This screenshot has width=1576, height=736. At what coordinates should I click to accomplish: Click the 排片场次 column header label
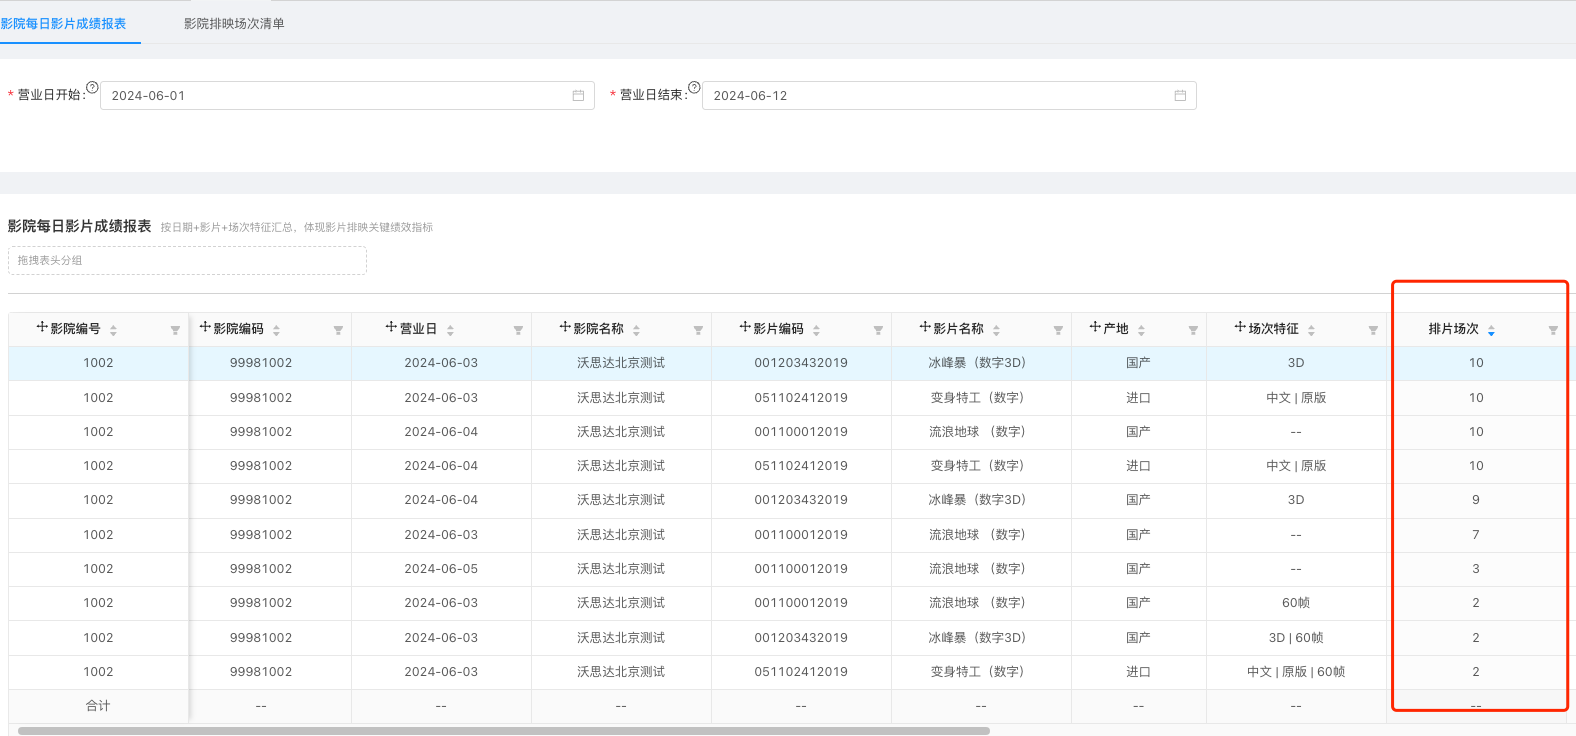click(x=1453, y=329)
